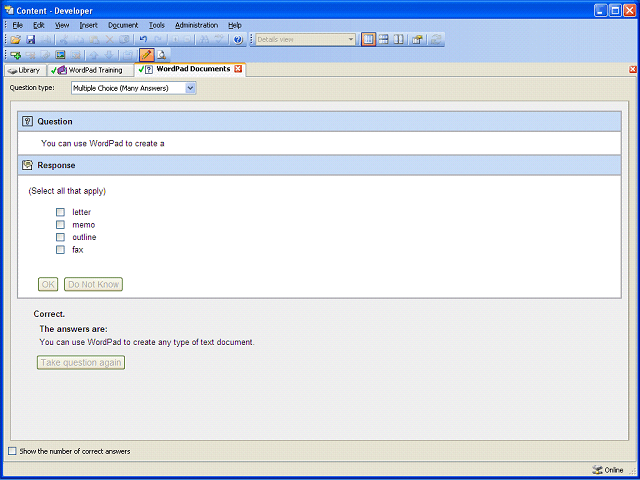640x480 pixels.
Task: Click the red X at far right of tab bar
Action: [x=633, y=69]
